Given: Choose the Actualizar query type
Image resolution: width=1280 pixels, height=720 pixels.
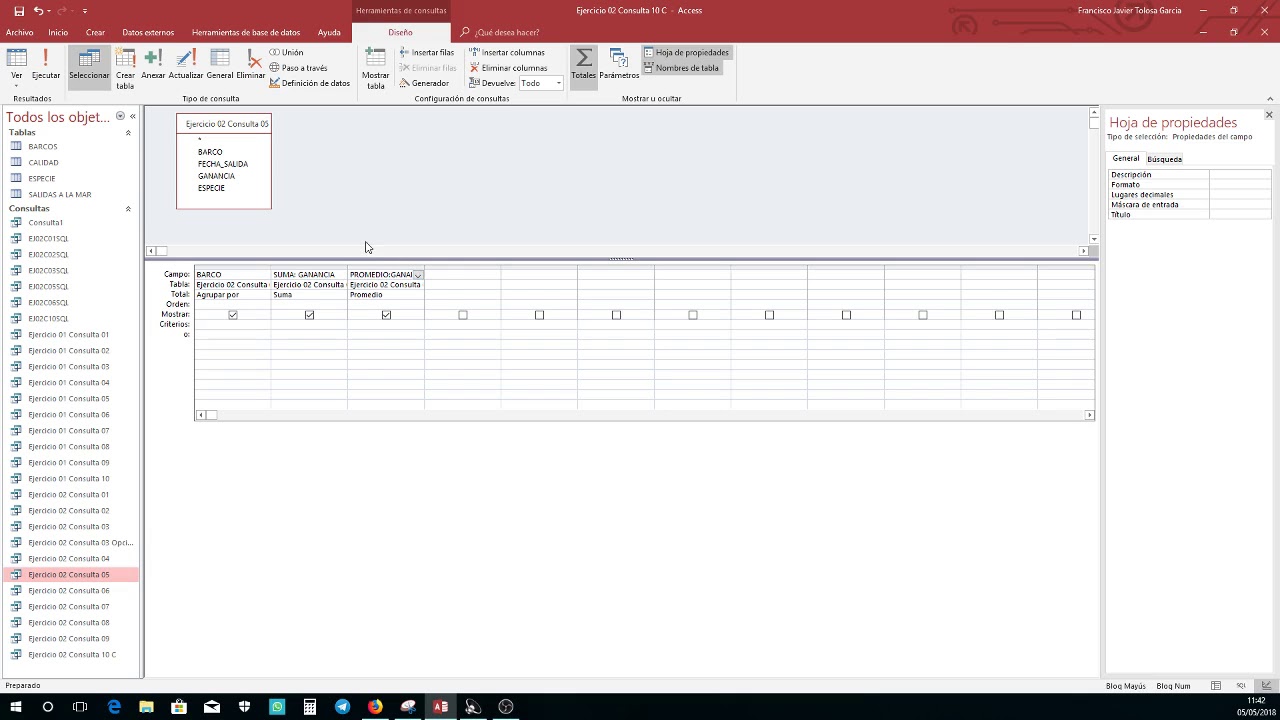Looking at the screenshot, I should pyautogui.click(x=186, y=65).
